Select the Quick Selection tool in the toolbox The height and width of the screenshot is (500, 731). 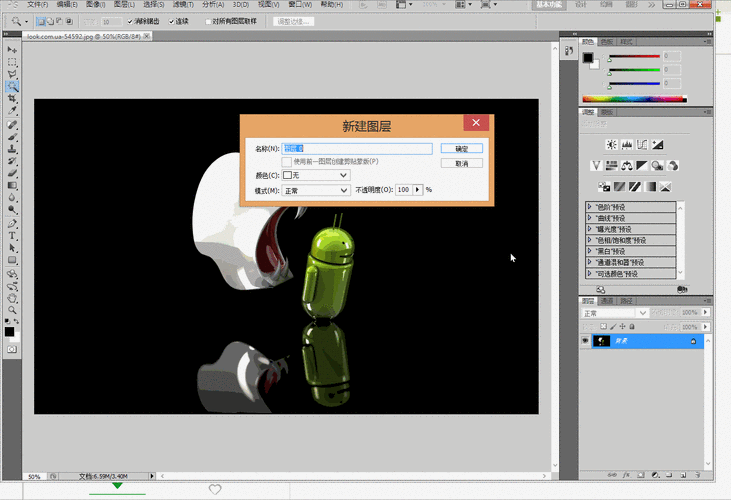pyautogui.click(x=12, y=86)
